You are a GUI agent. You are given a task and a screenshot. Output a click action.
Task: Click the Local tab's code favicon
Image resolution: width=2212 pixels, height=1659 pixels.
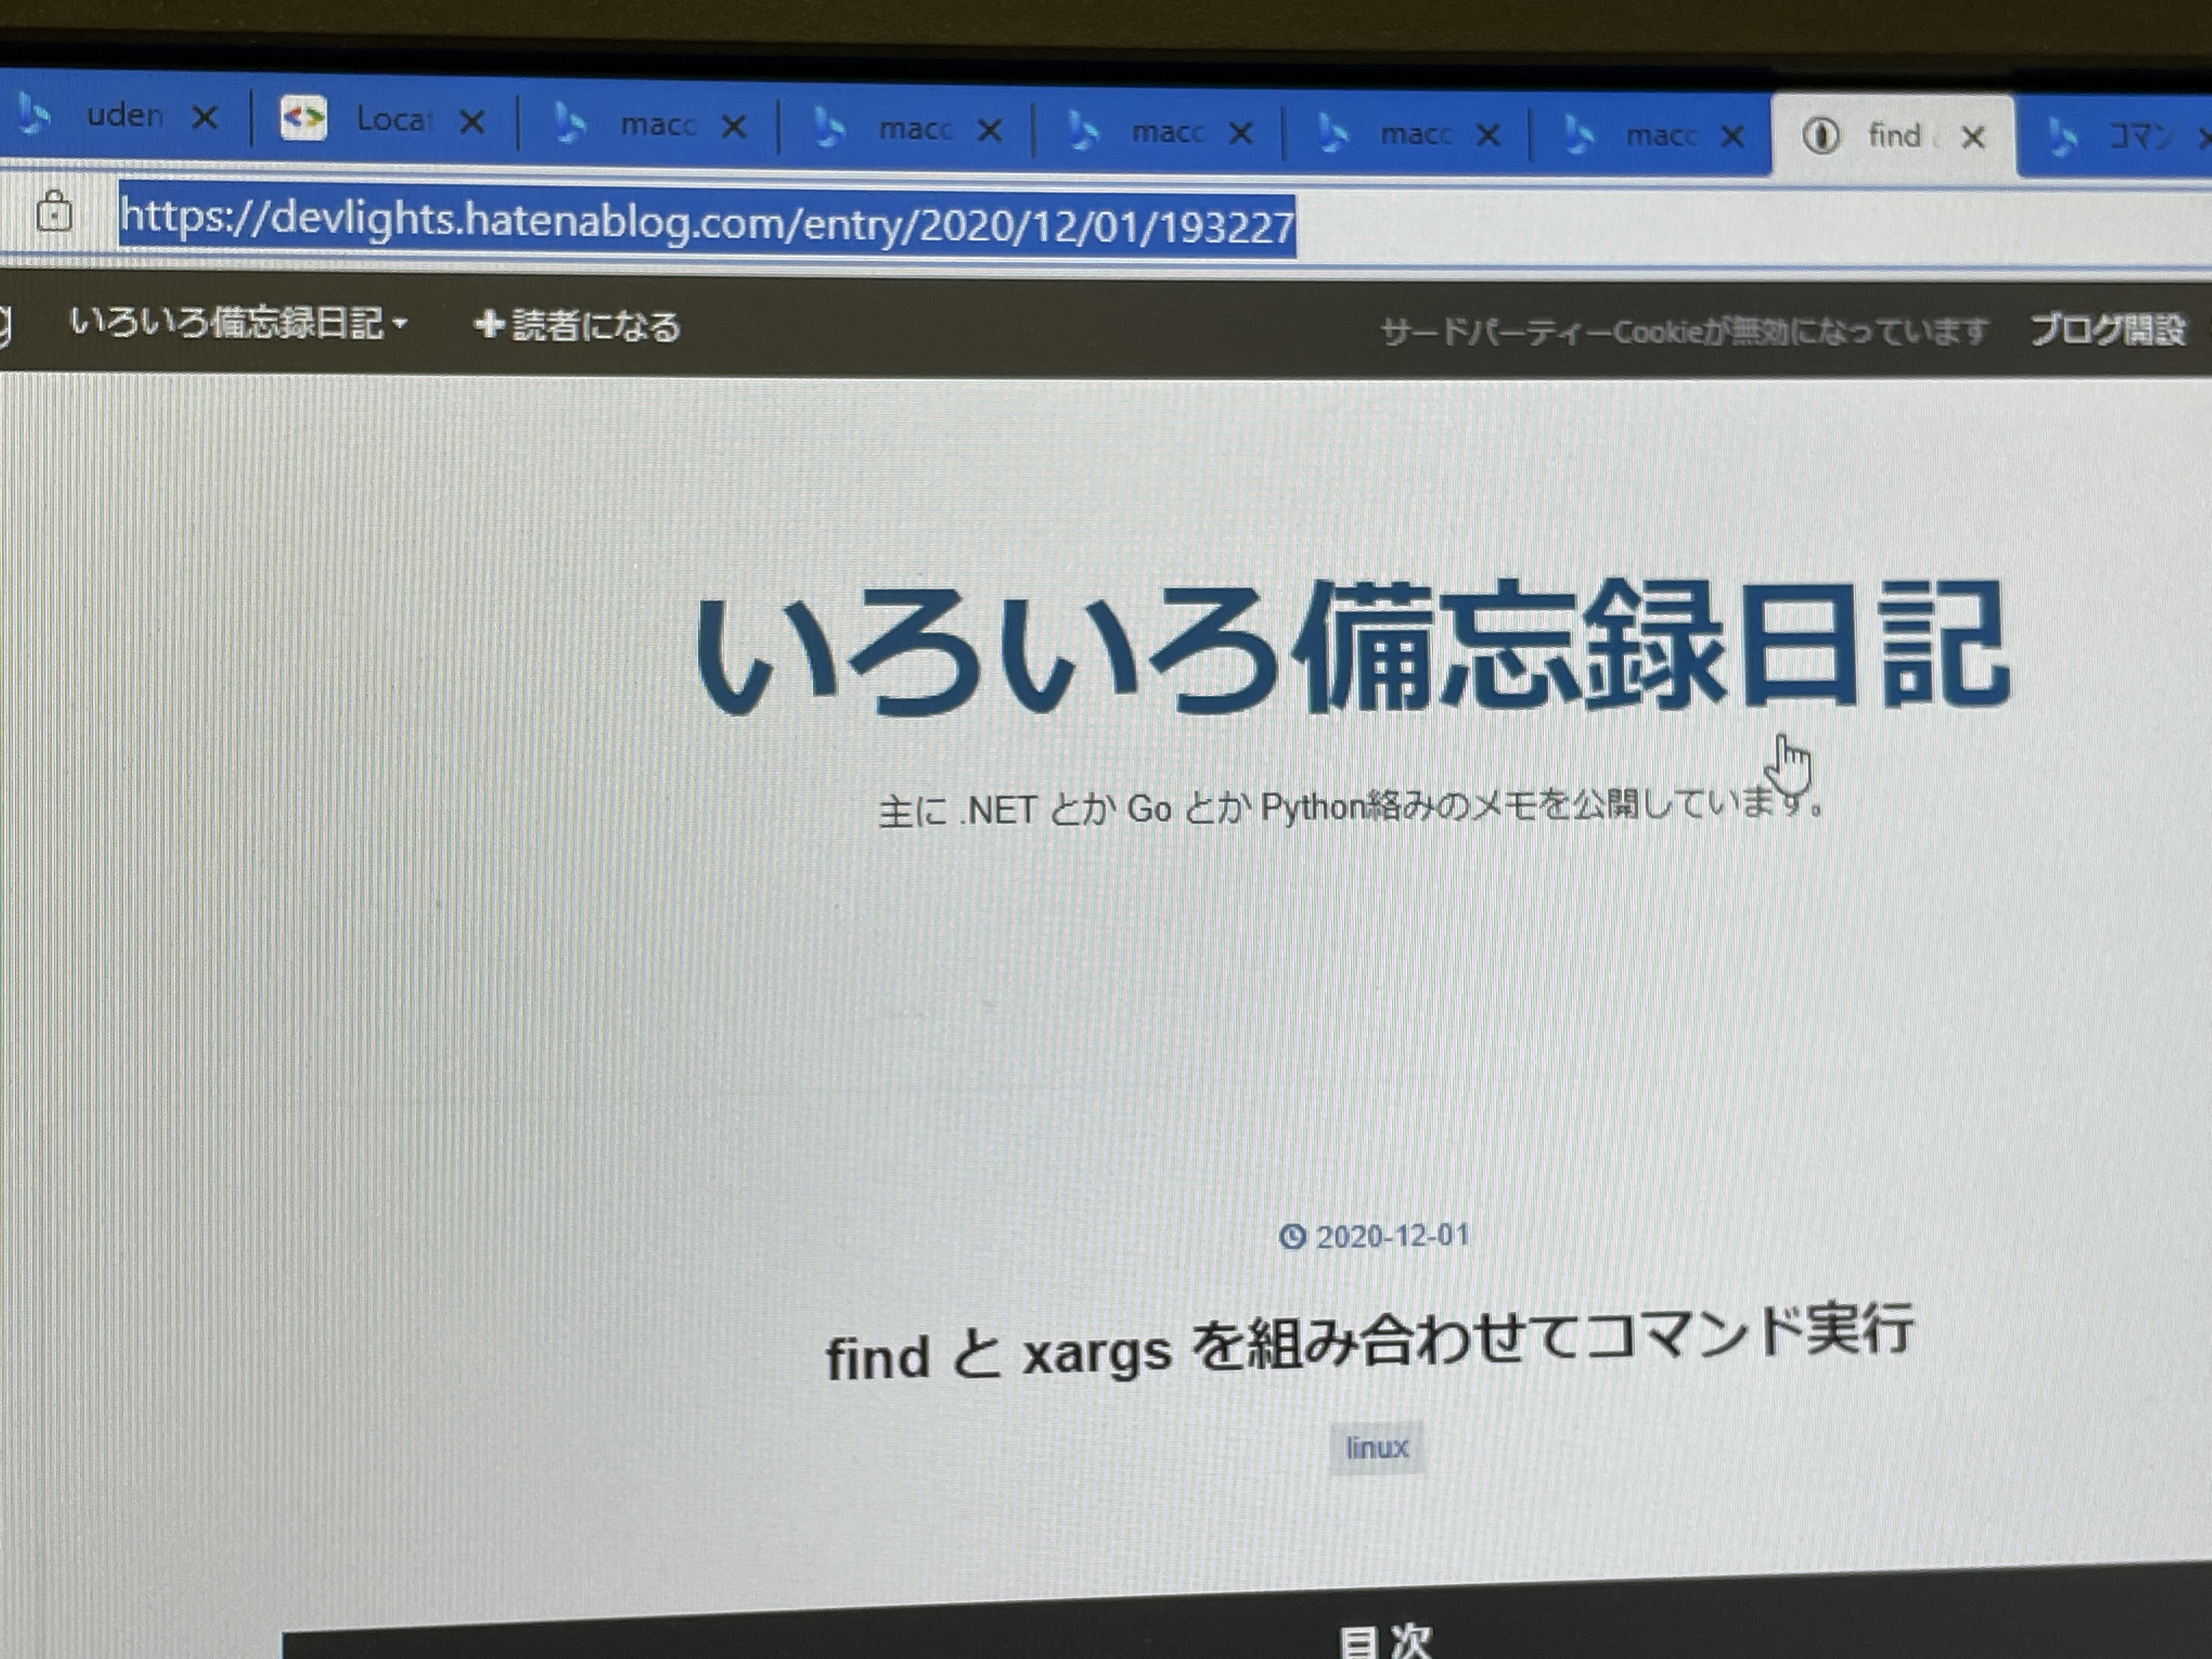pos(303,119)
